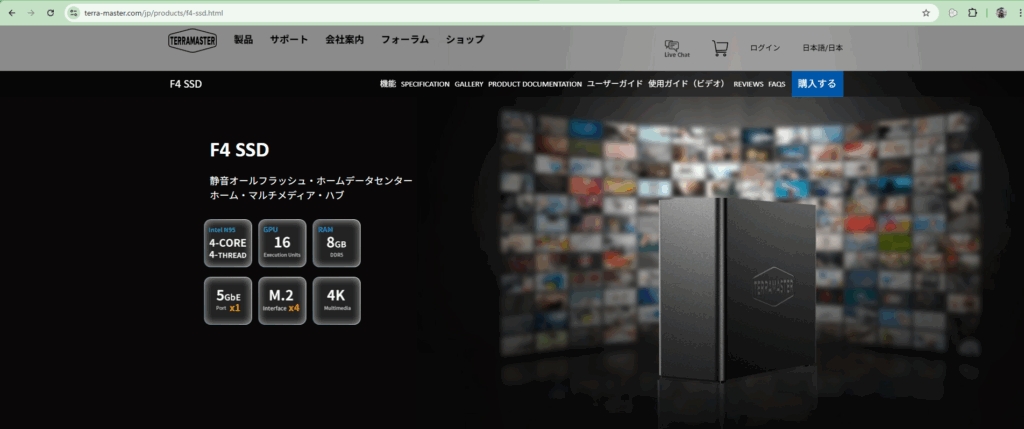This screenshot has height=429, width=1024.
Task: Click the RAM 8GB DDR5 badge
Action: (336, 243)
